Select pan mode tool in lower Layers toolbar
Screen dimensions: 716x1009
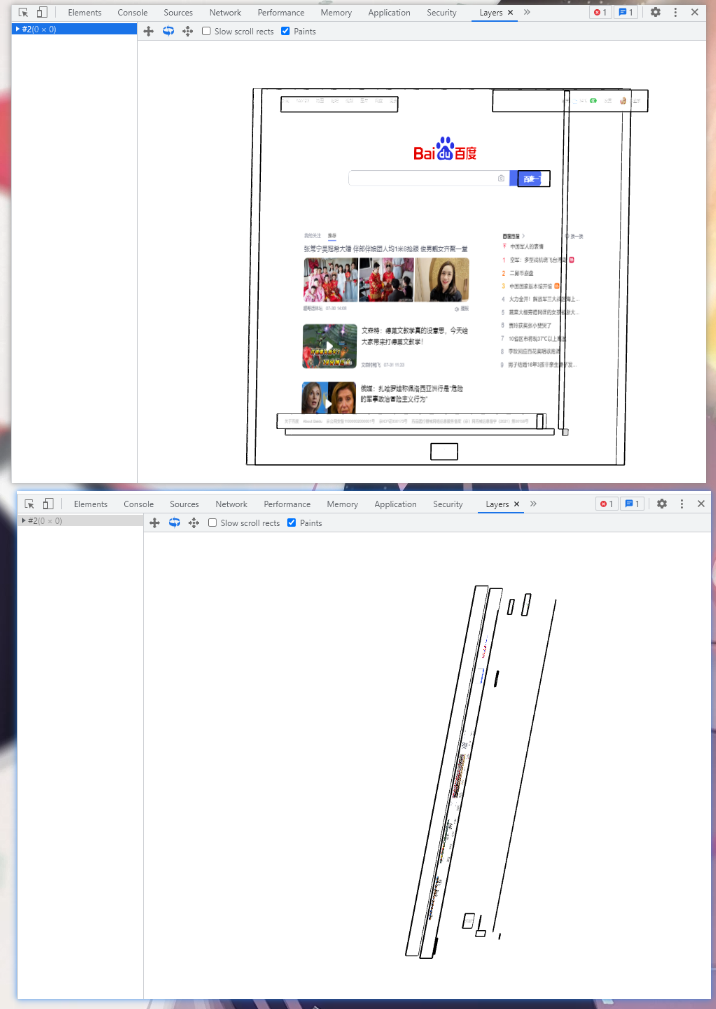(154, 523)
